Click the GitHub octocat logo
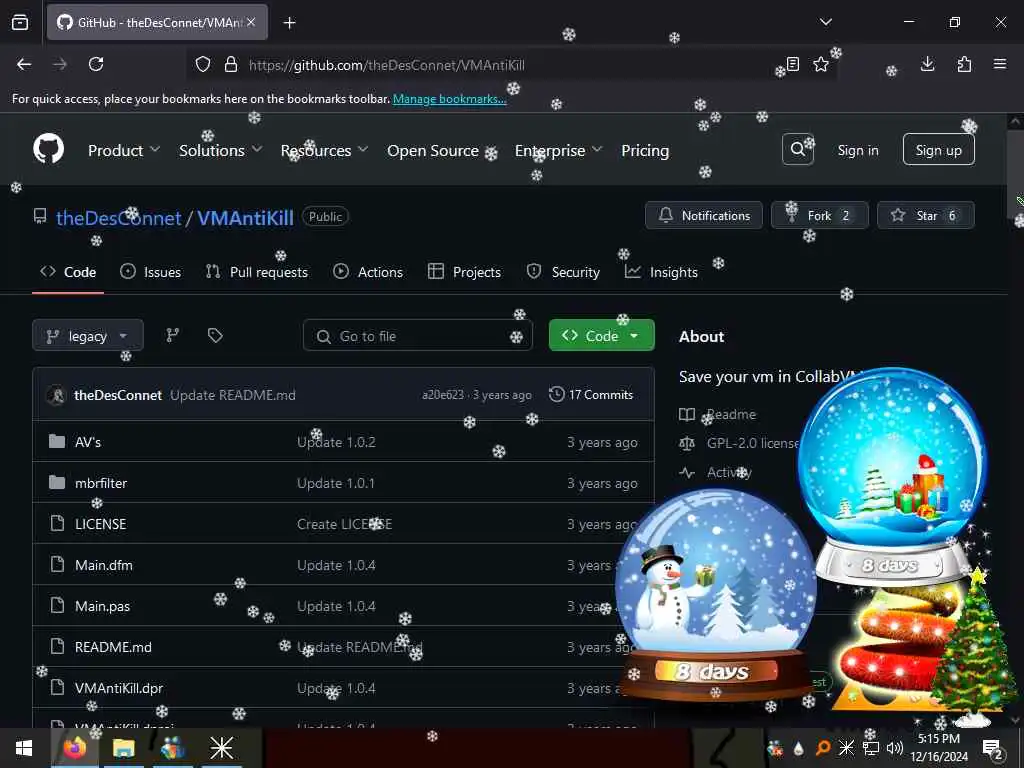This screenshot has width=1024, height=768. [x=49, y=150]
